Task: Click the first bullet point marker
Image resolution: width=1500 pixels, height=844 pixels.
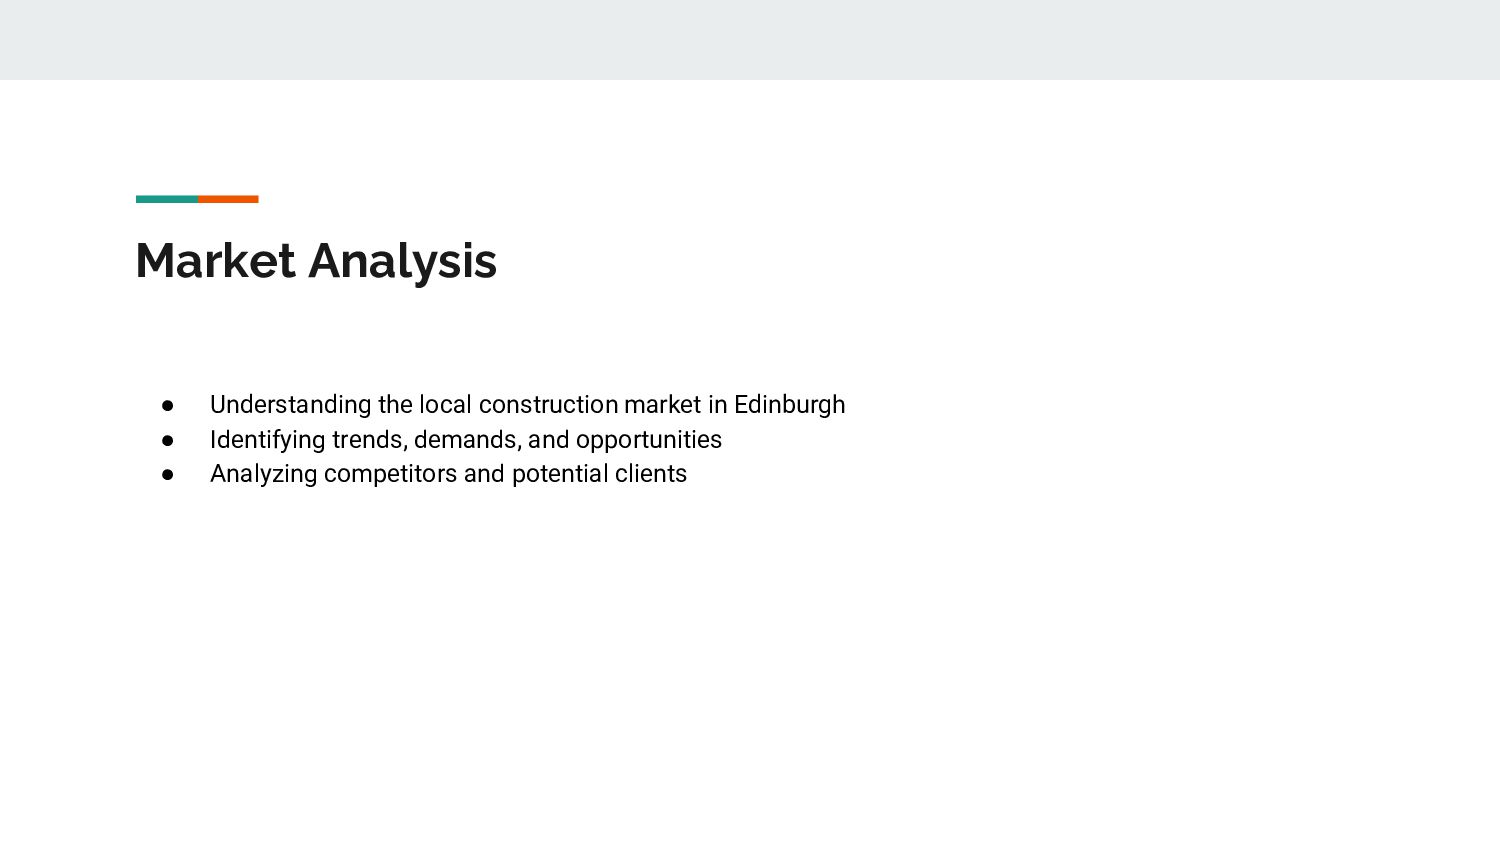Action: tap(168, 405)
